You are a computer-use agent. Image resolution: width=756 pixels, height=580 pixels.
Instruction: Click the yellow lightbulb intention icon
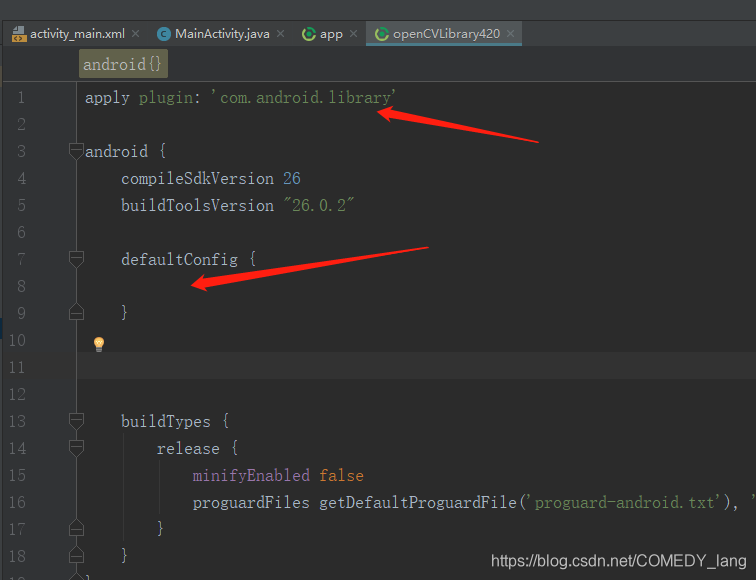coord(99,344)
